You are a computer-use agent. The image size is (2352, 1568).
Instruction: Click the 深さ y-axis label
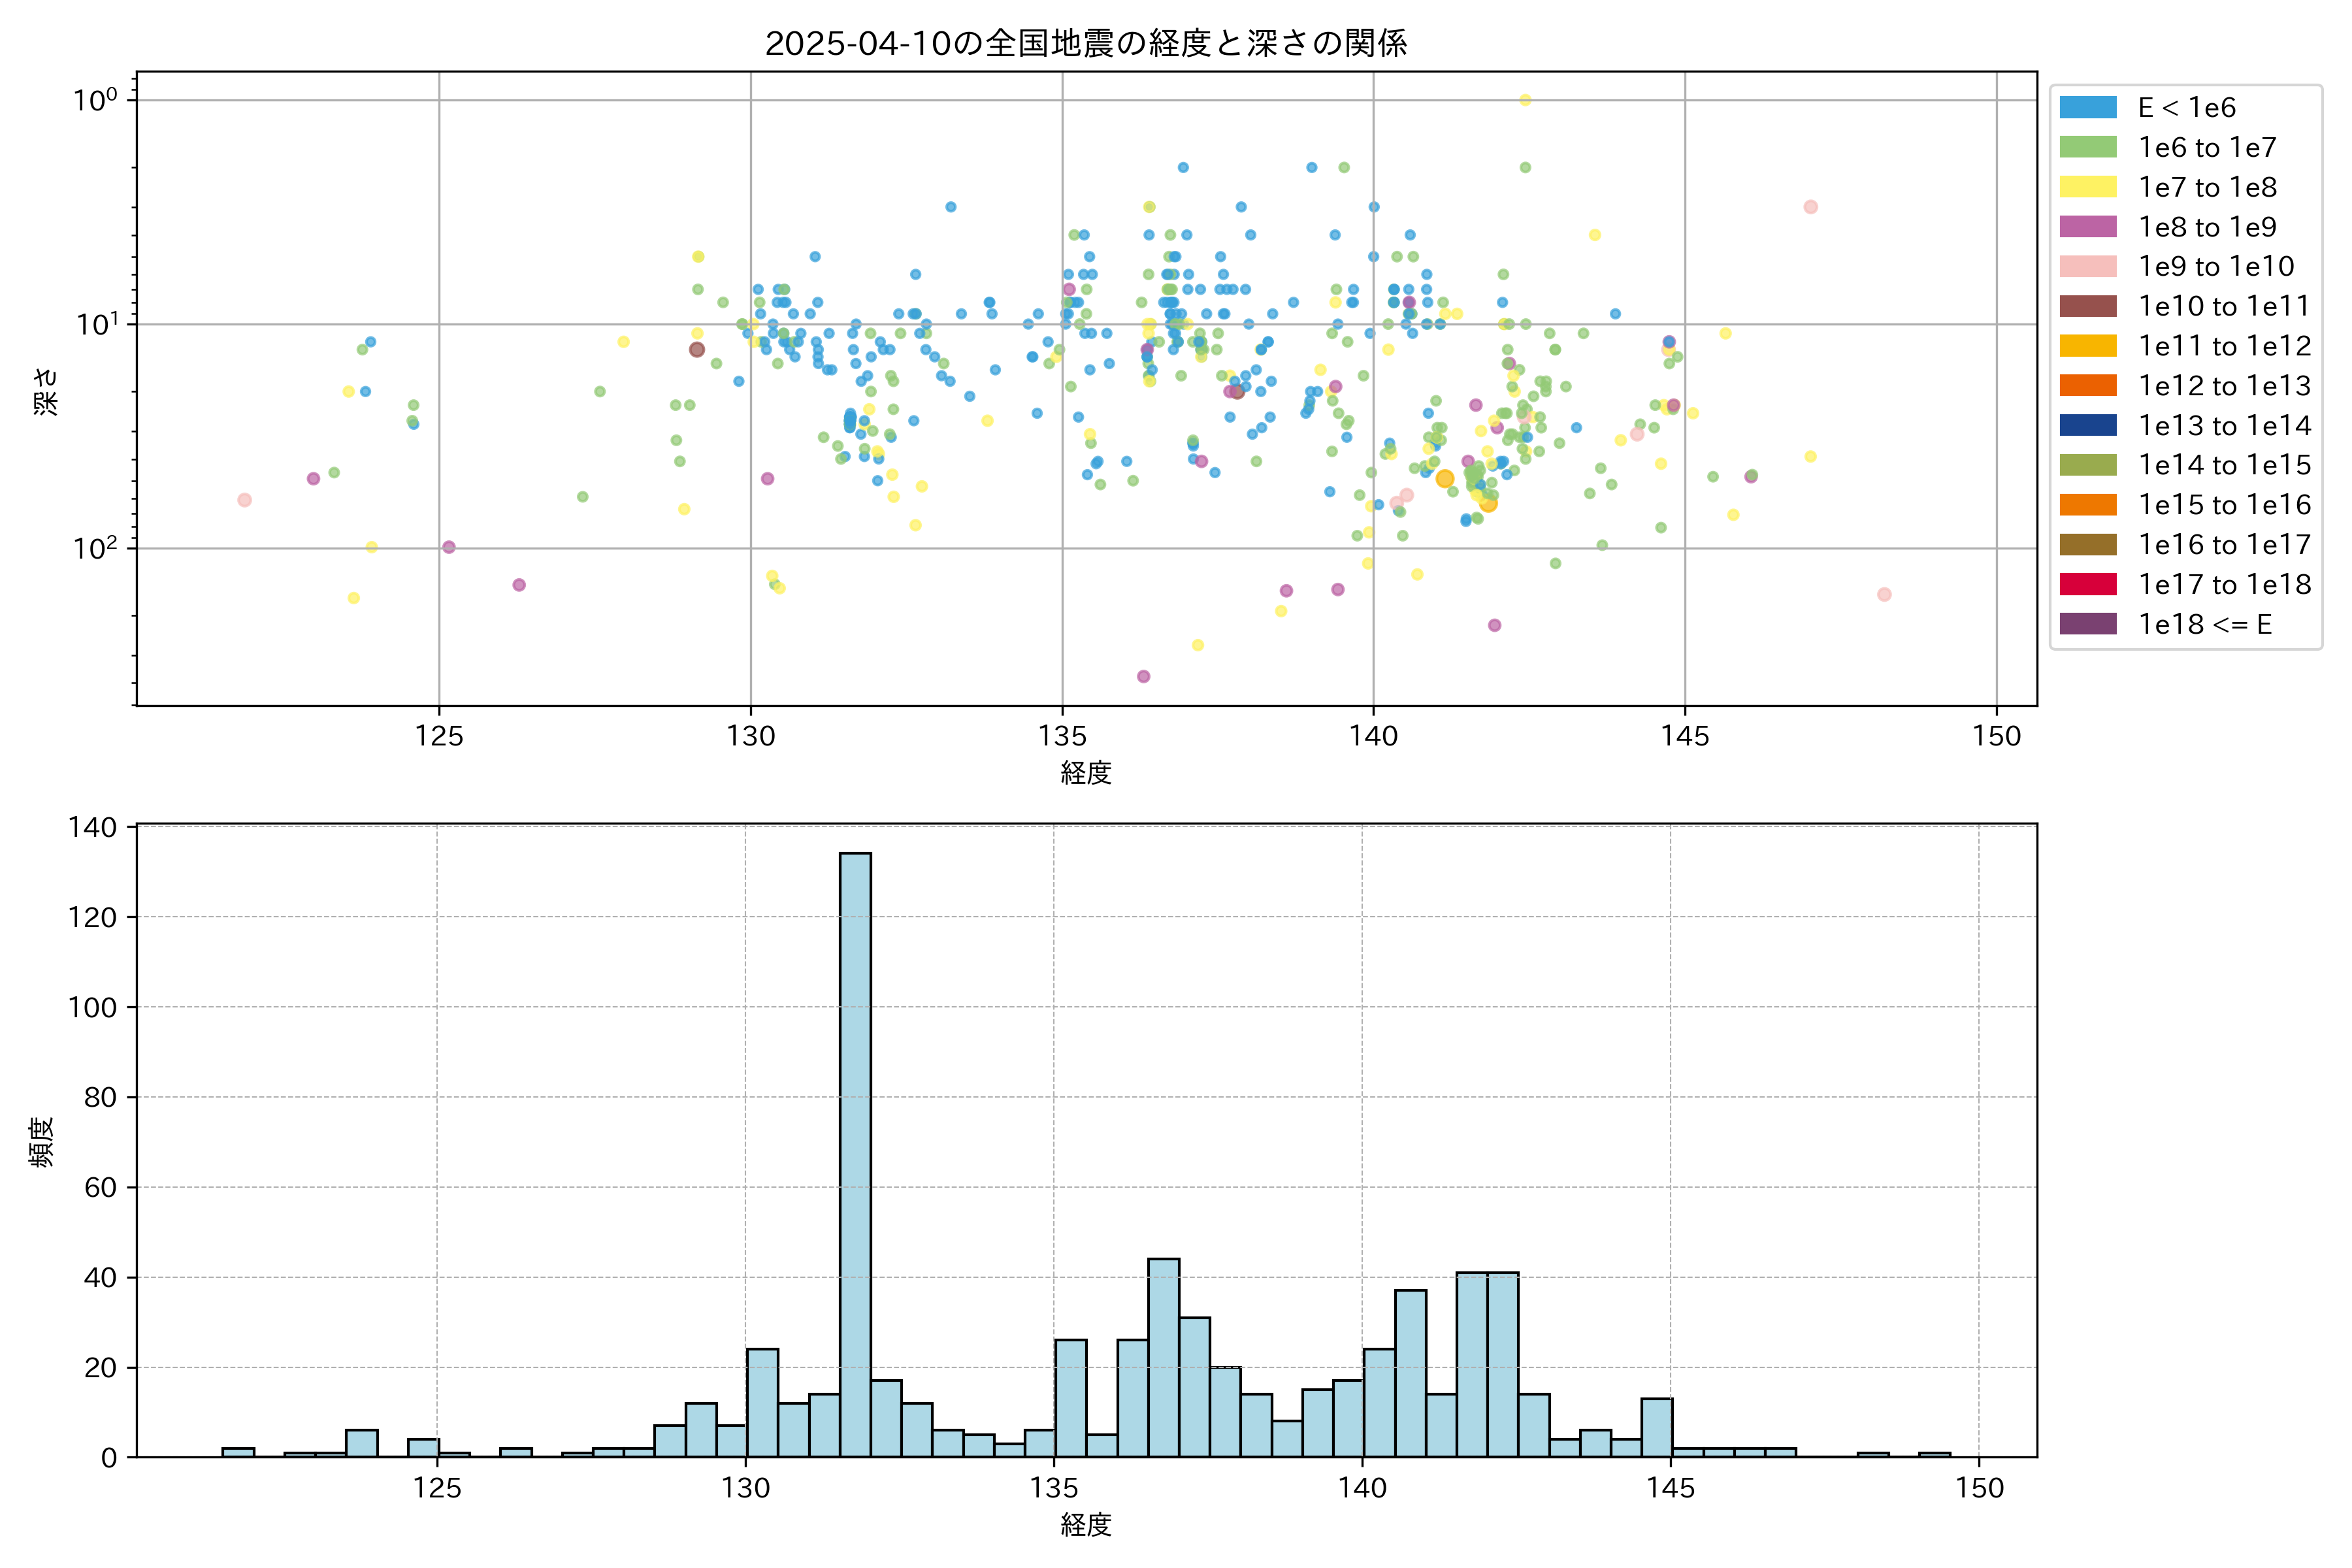click(46, 391)
